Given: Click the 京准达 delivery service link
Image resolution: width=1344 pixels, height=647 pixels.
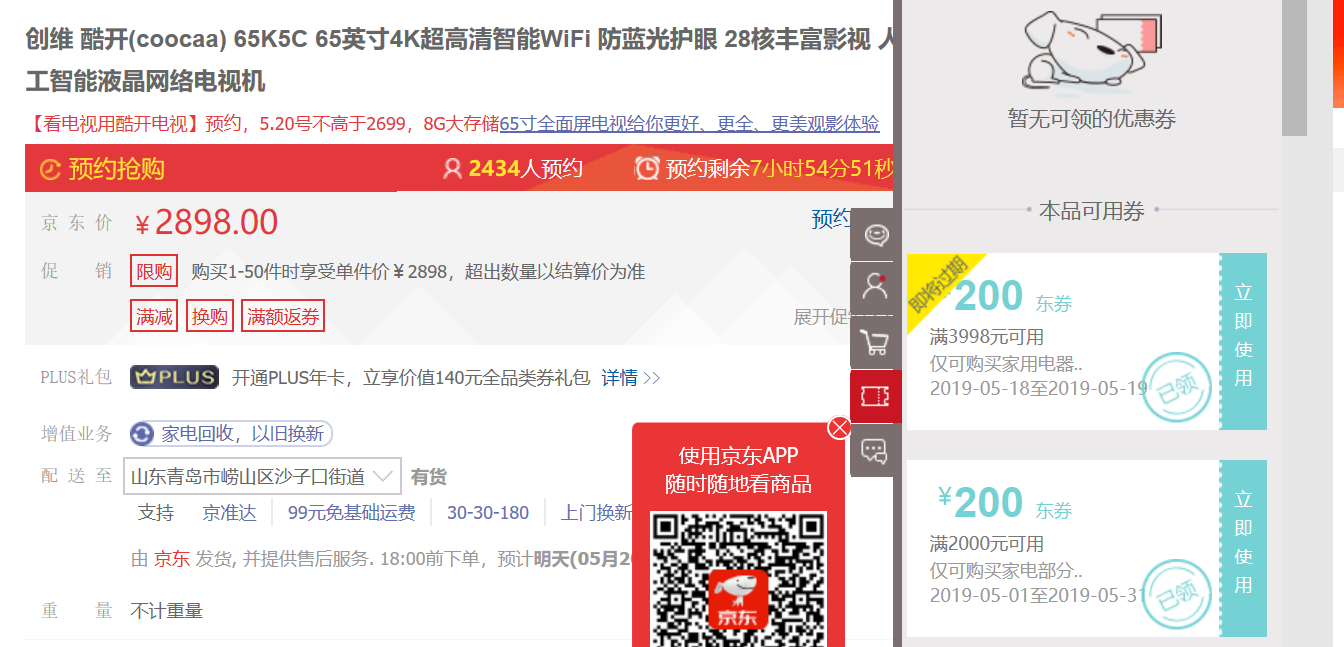Looking at the screenshot, I should coord(229,513).
